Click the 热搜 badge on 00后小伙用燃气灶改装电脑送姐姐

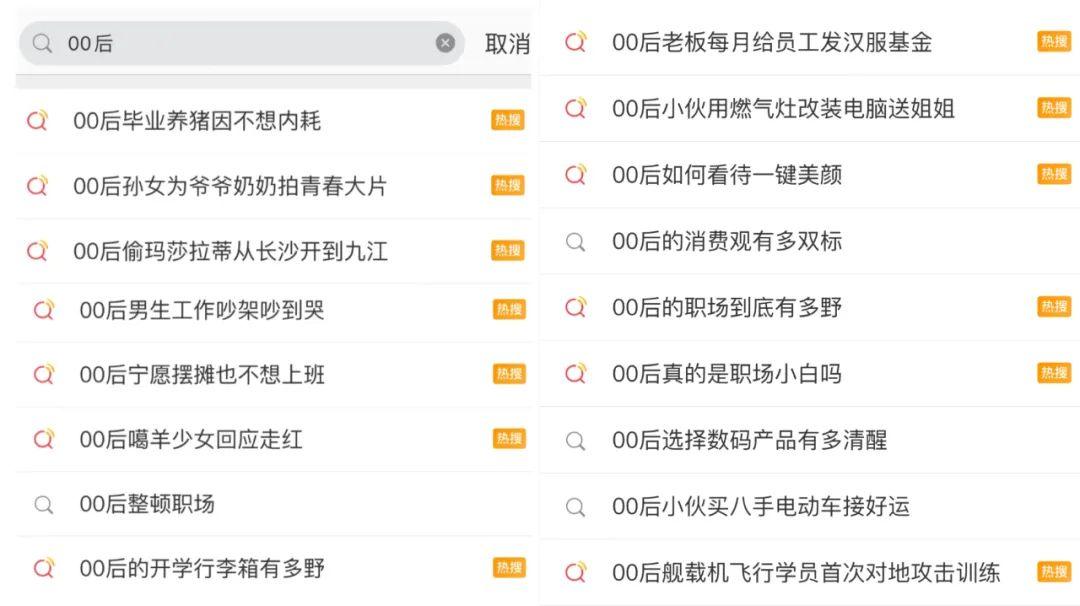(1054, 107)
